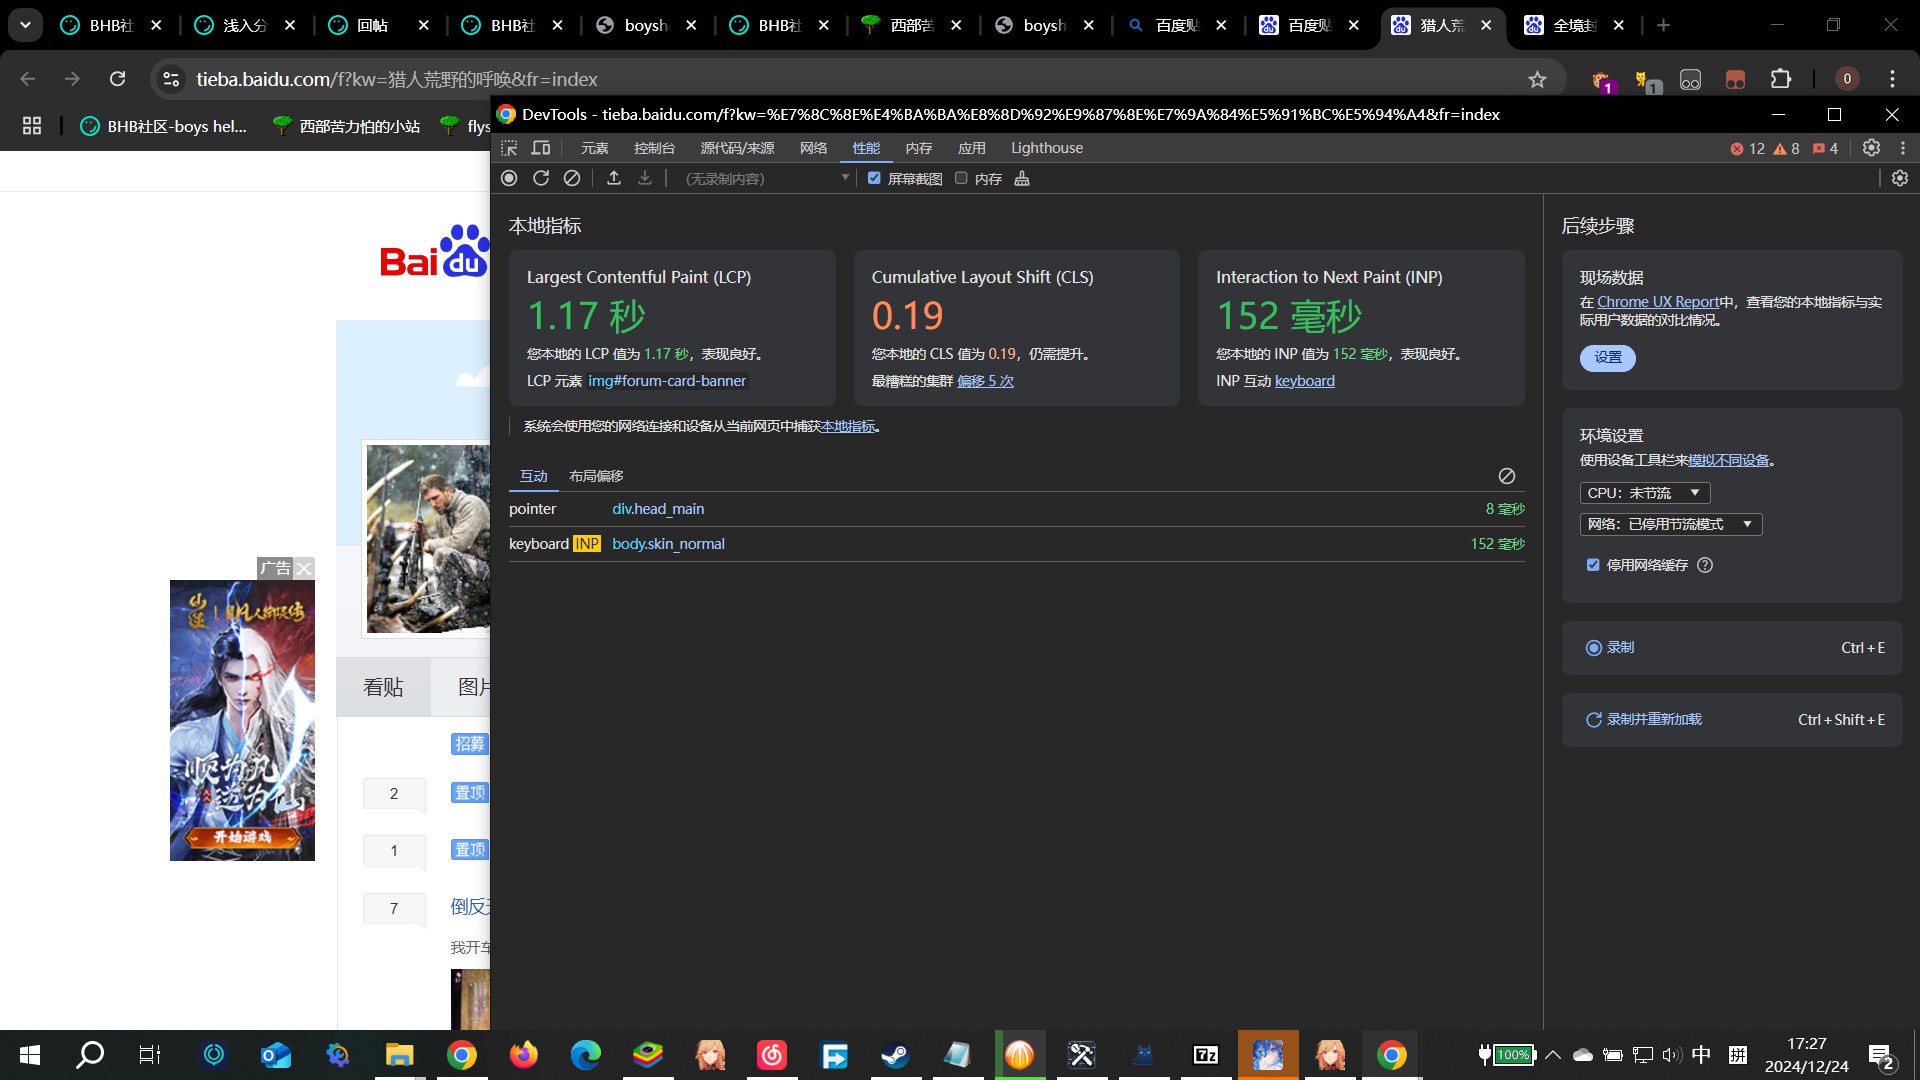This screenshot has width=1920, height=1080.
Task: Click the INP 互动 keyboard link
Action: click(1304, 381)
